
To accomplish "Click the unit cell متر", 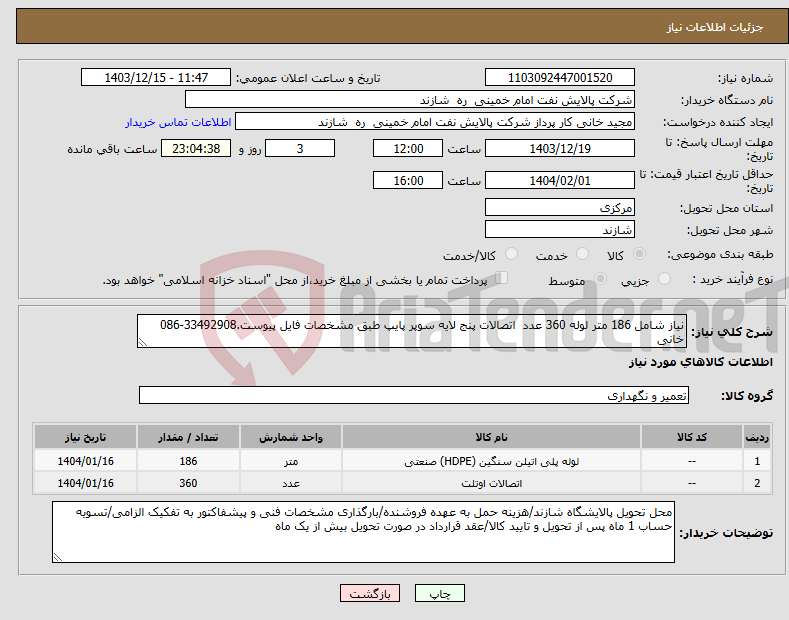I will pos(291,461).
